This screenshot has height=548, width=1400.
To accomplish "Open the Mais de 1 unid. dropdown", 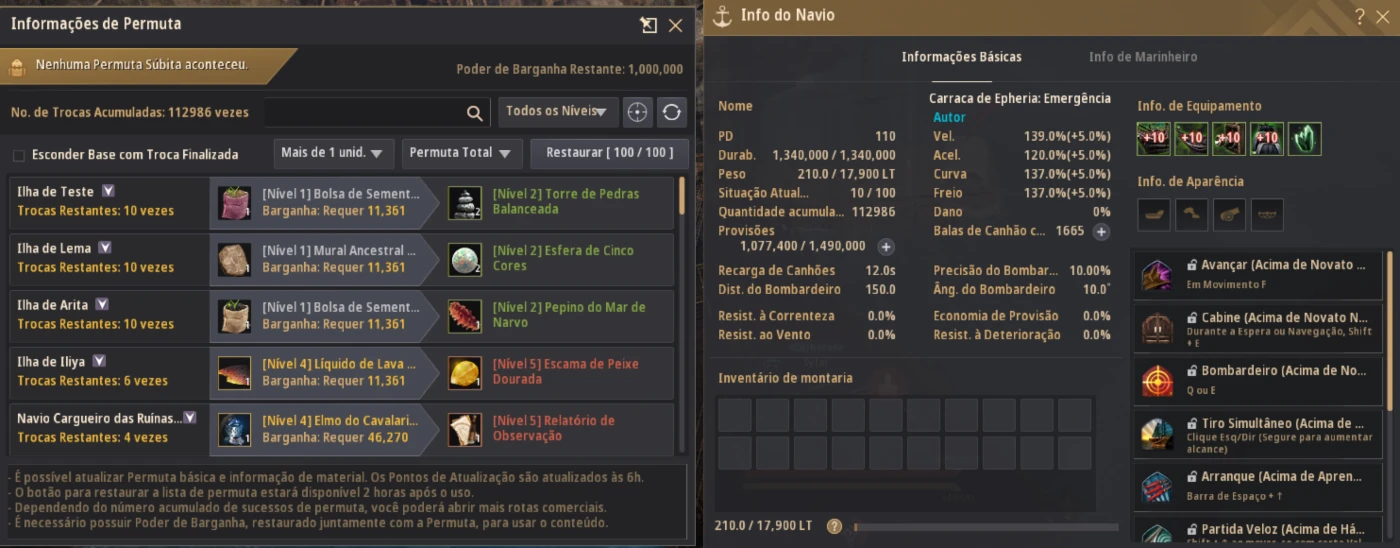I will (333, 154).
